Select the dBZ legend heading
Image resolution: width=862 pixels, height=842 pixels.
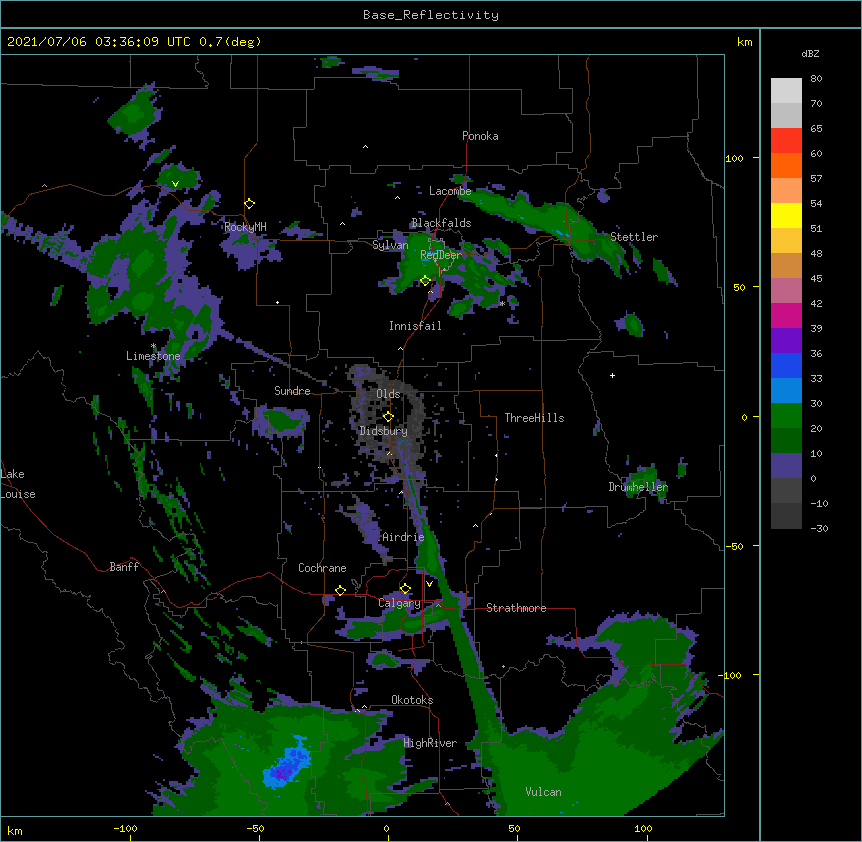810,53
